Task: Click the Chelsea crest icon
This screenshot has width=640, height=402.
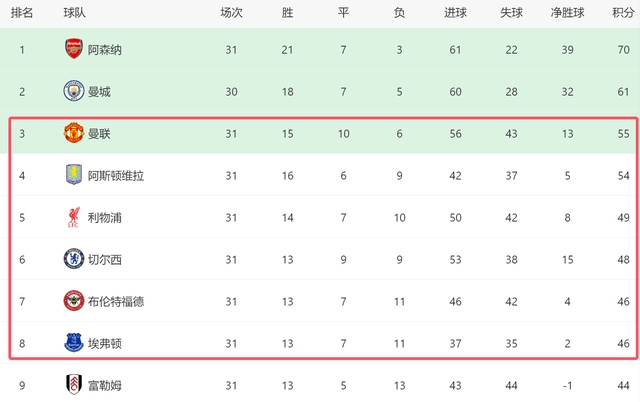Action: tap(73, 259)
